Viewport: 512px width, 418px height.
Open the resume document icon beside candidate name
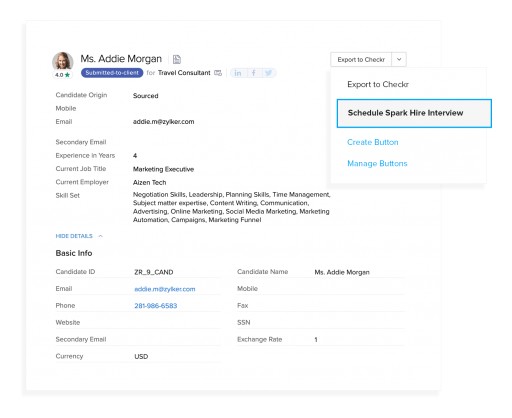177,59
